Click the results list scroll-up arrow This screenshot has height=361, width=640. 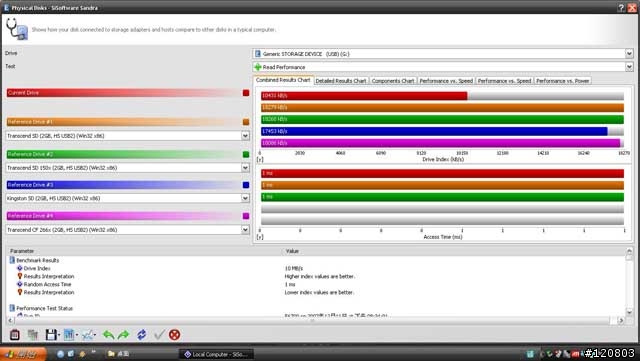coord(629,251)
